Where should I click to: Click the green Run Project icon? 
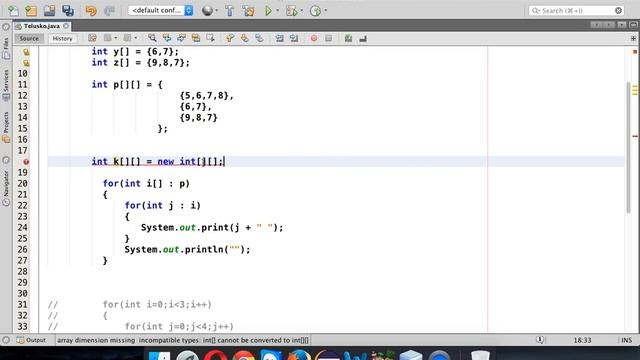coord(268,11)
